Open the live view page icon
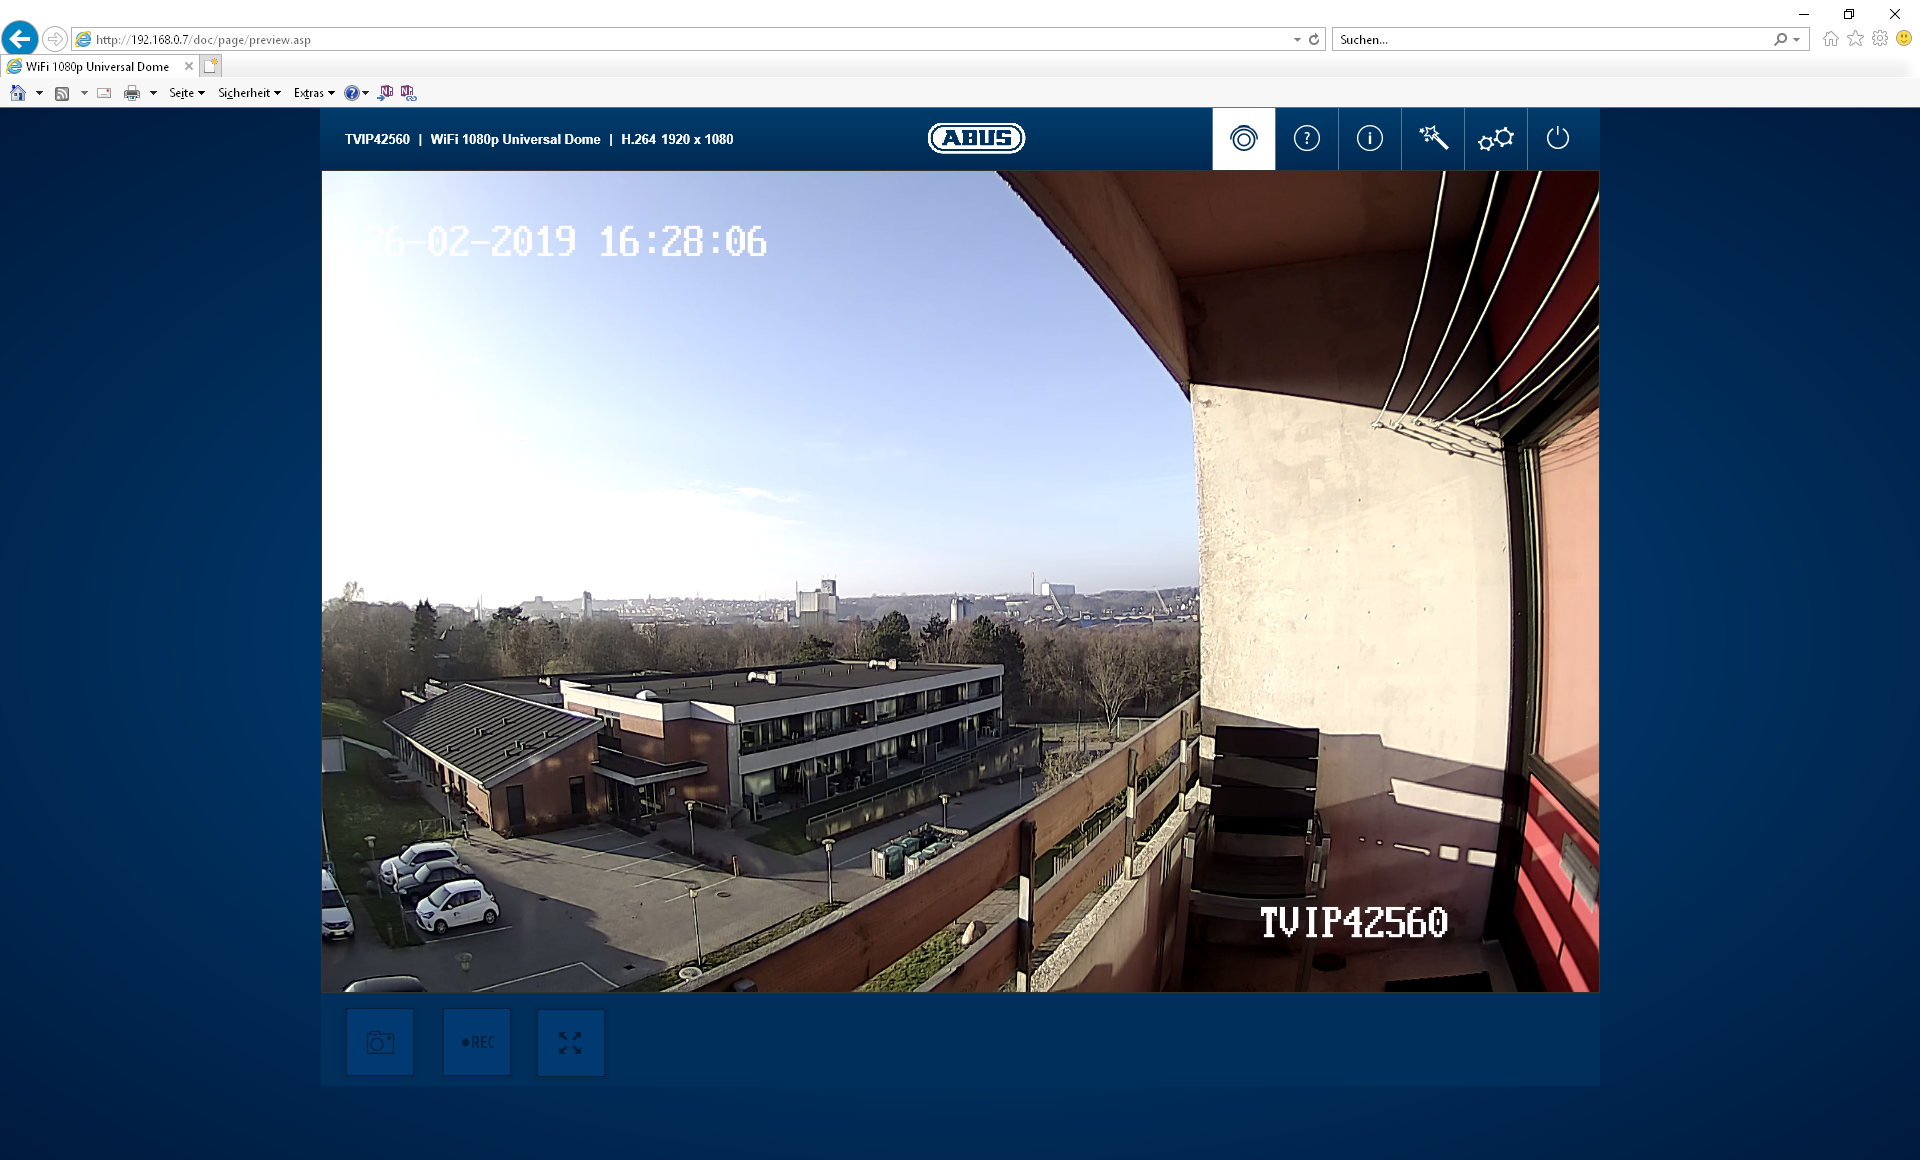 [x=1243, y=139]
